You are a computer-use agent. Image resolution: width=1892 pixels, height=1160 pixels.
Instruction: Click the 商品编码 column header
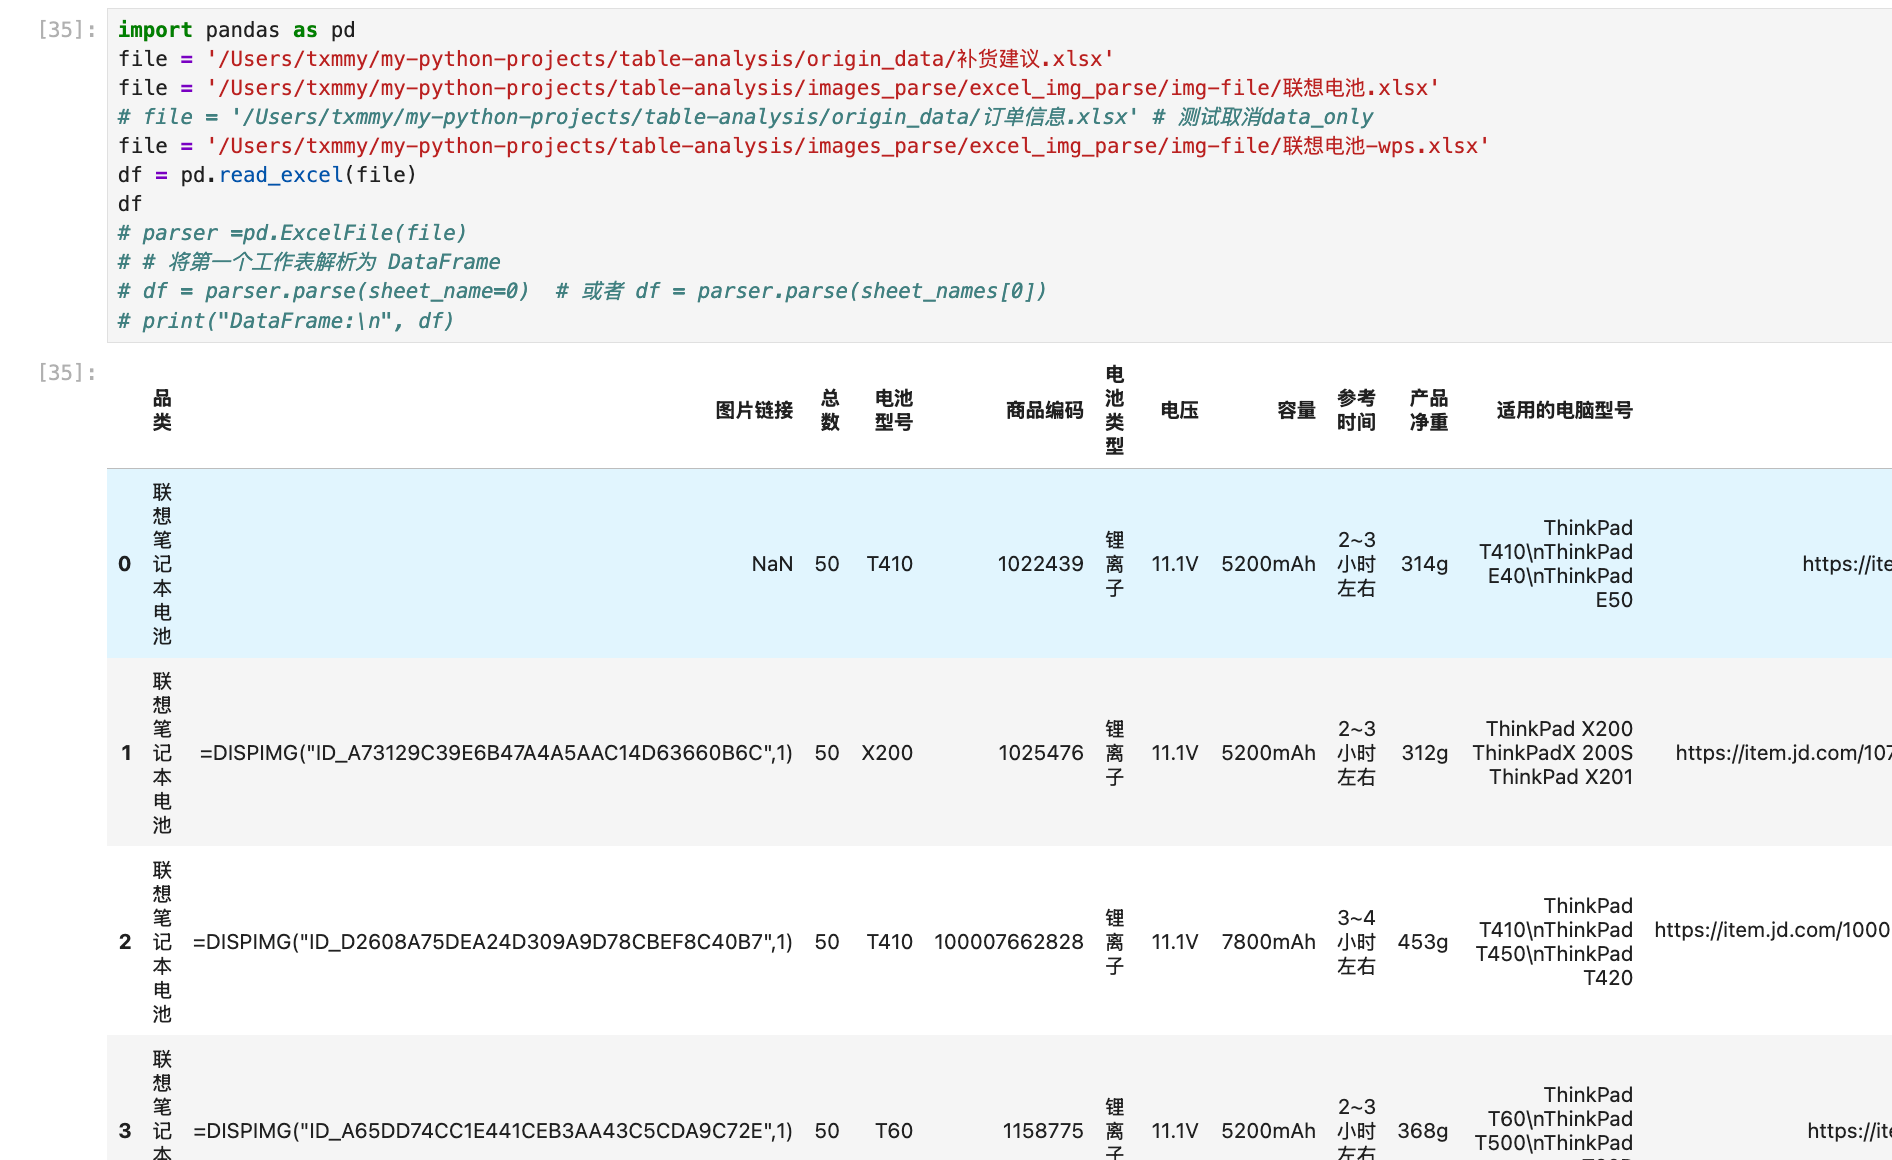1044,410
